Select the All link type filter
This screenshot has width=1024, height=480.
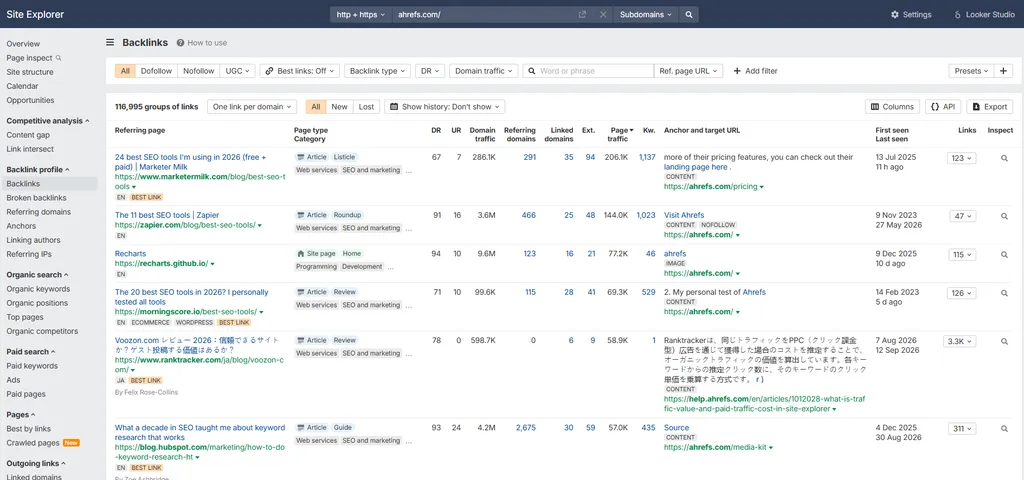125,71
